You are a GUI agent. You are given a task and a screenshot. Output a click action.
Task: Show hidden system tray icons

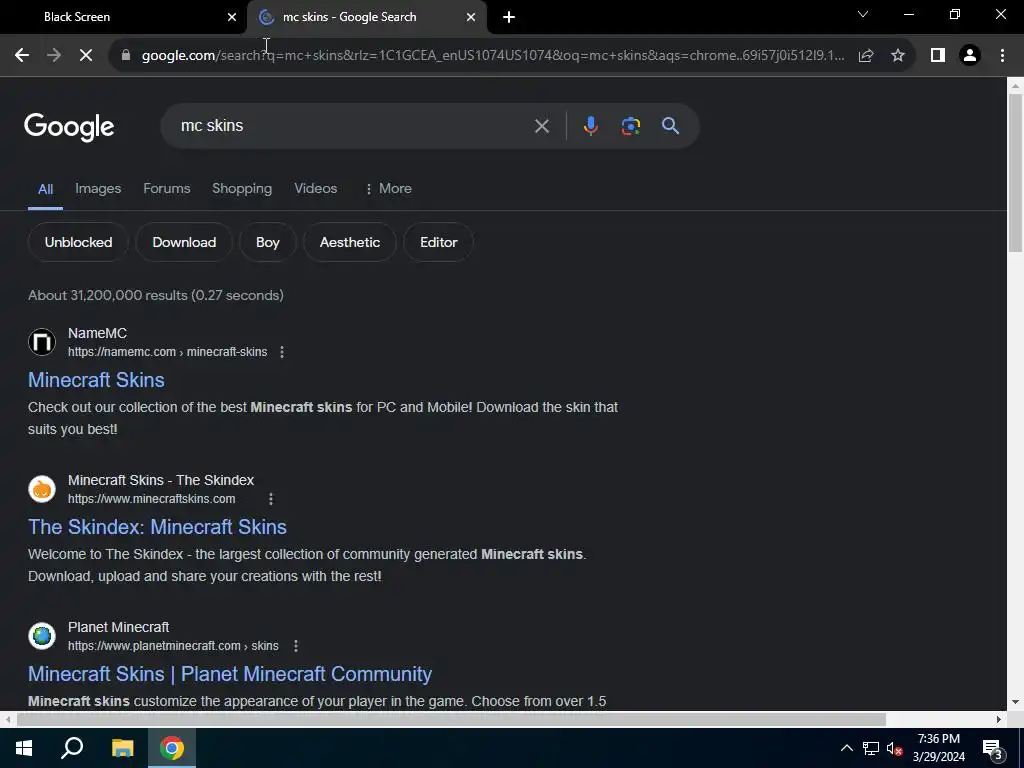coord(846,748)
